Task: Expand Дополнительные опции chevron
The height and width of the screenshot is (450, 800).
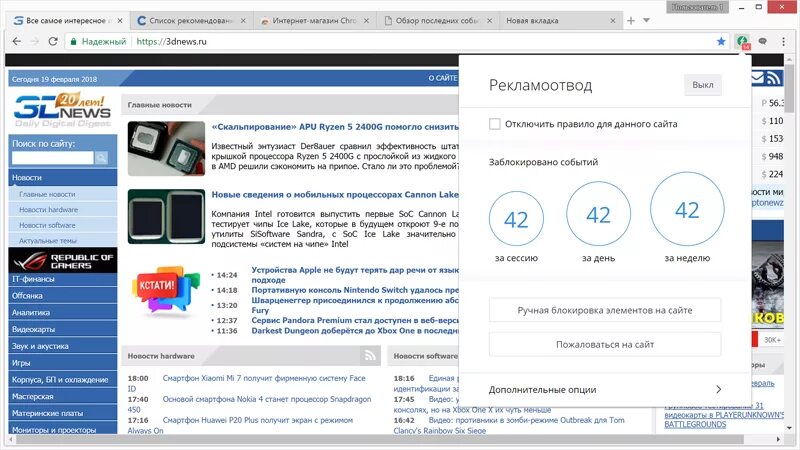Action: point(718,389)
